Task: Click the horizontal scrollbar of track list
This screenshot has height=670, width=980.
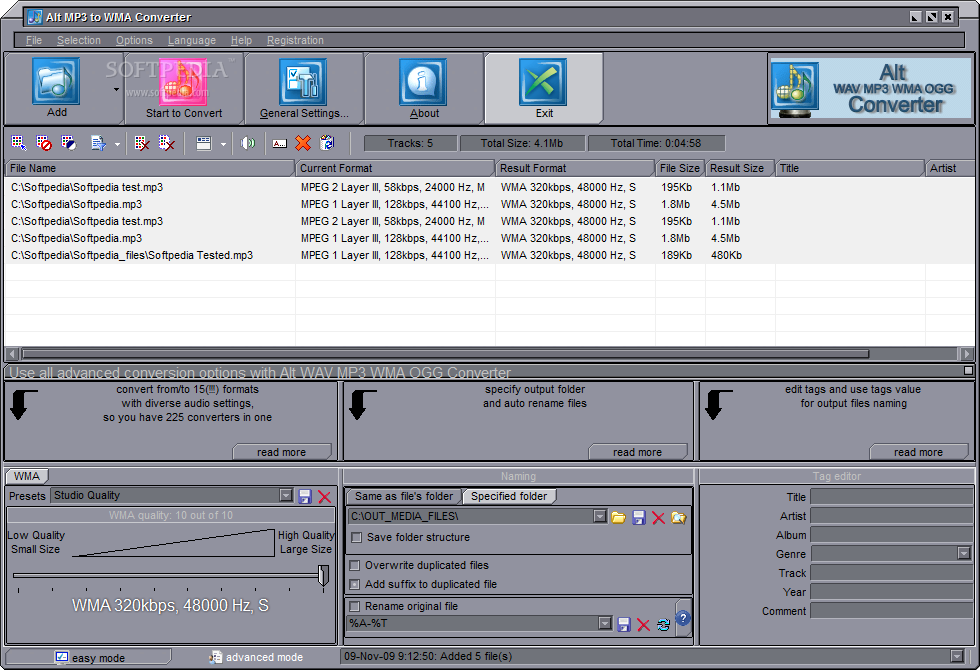Action: tap(445, 354)
